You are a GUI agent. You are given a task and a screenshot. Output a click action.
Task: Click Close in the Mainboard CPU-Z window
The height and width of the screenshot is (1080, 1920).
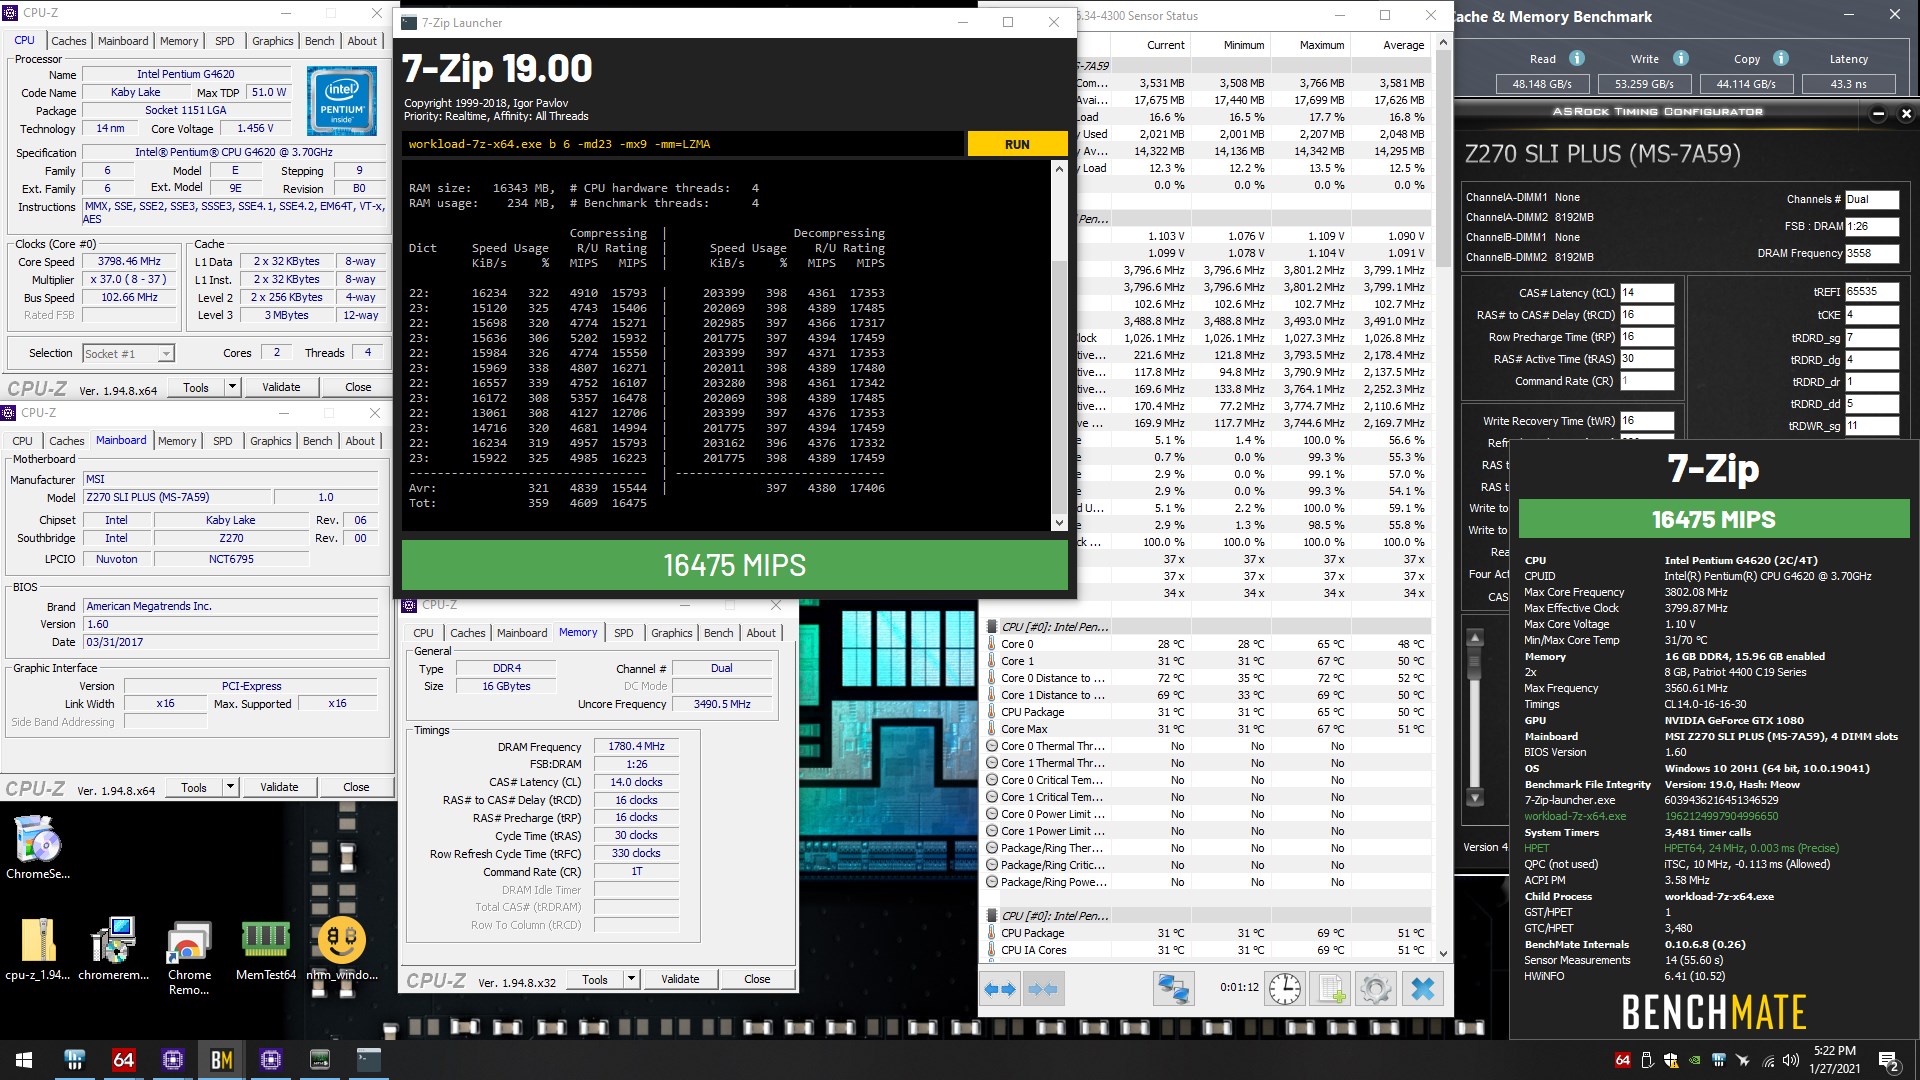pyautogui.click(x=356, y=787)
